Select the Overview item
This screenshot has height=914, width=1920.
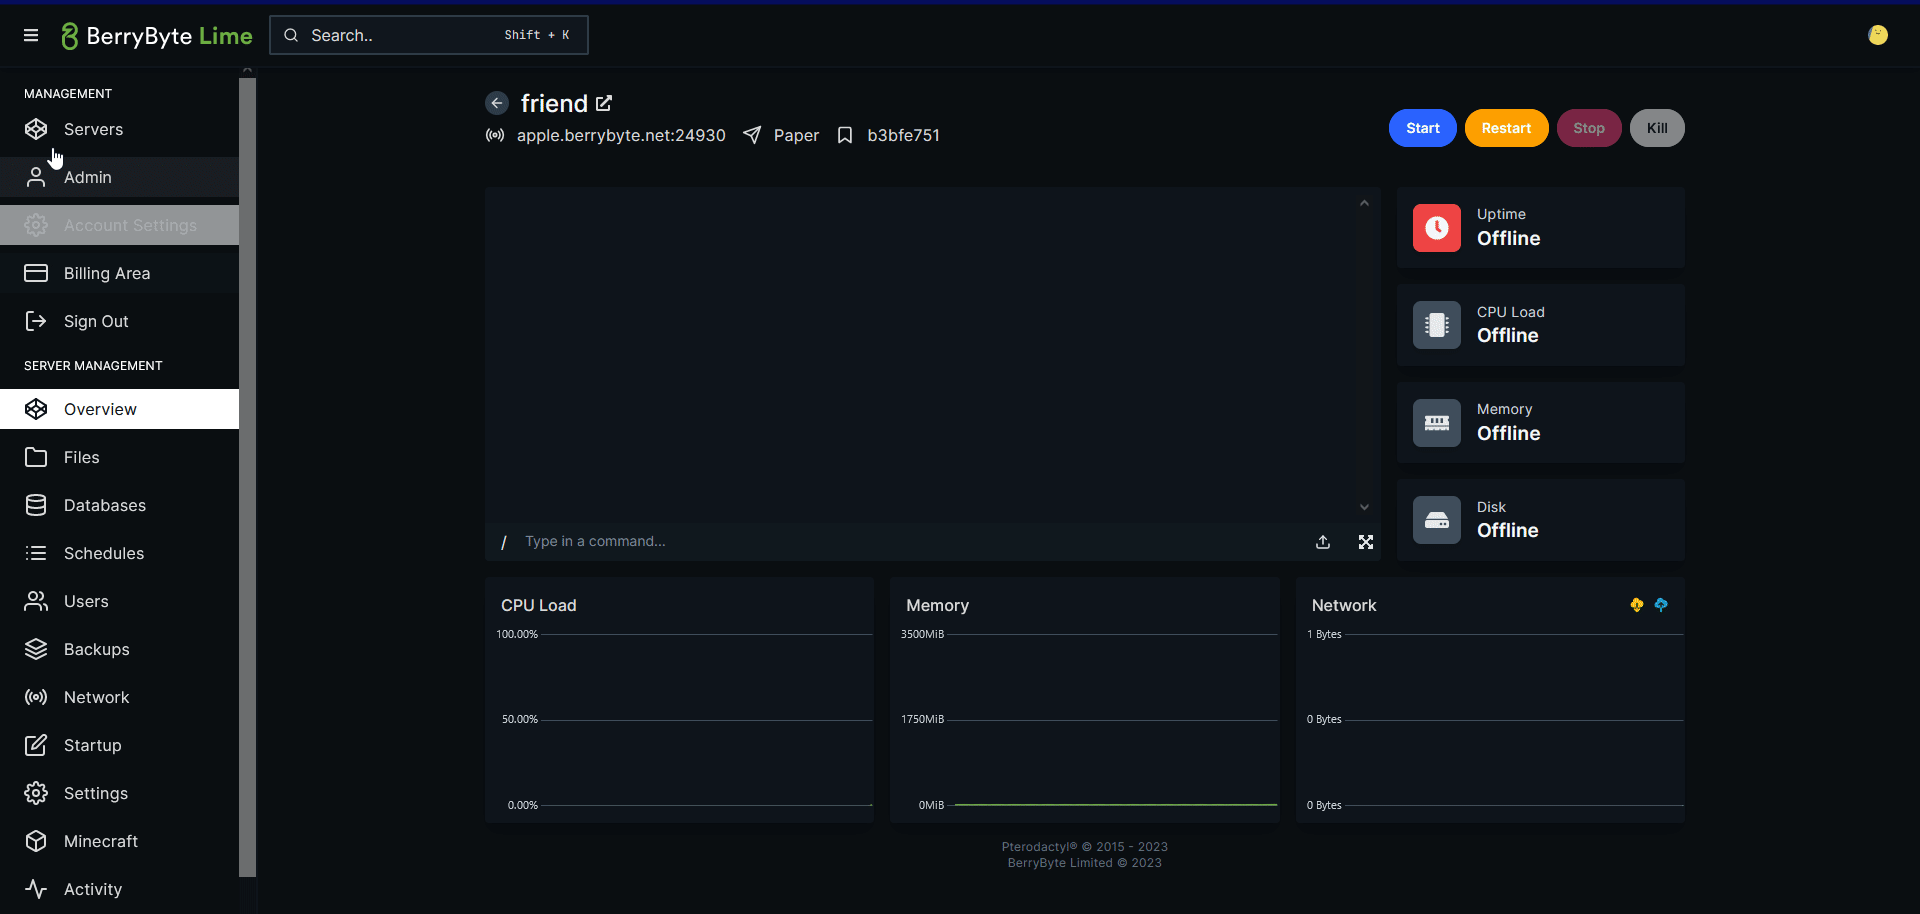(x=120, y=409)
